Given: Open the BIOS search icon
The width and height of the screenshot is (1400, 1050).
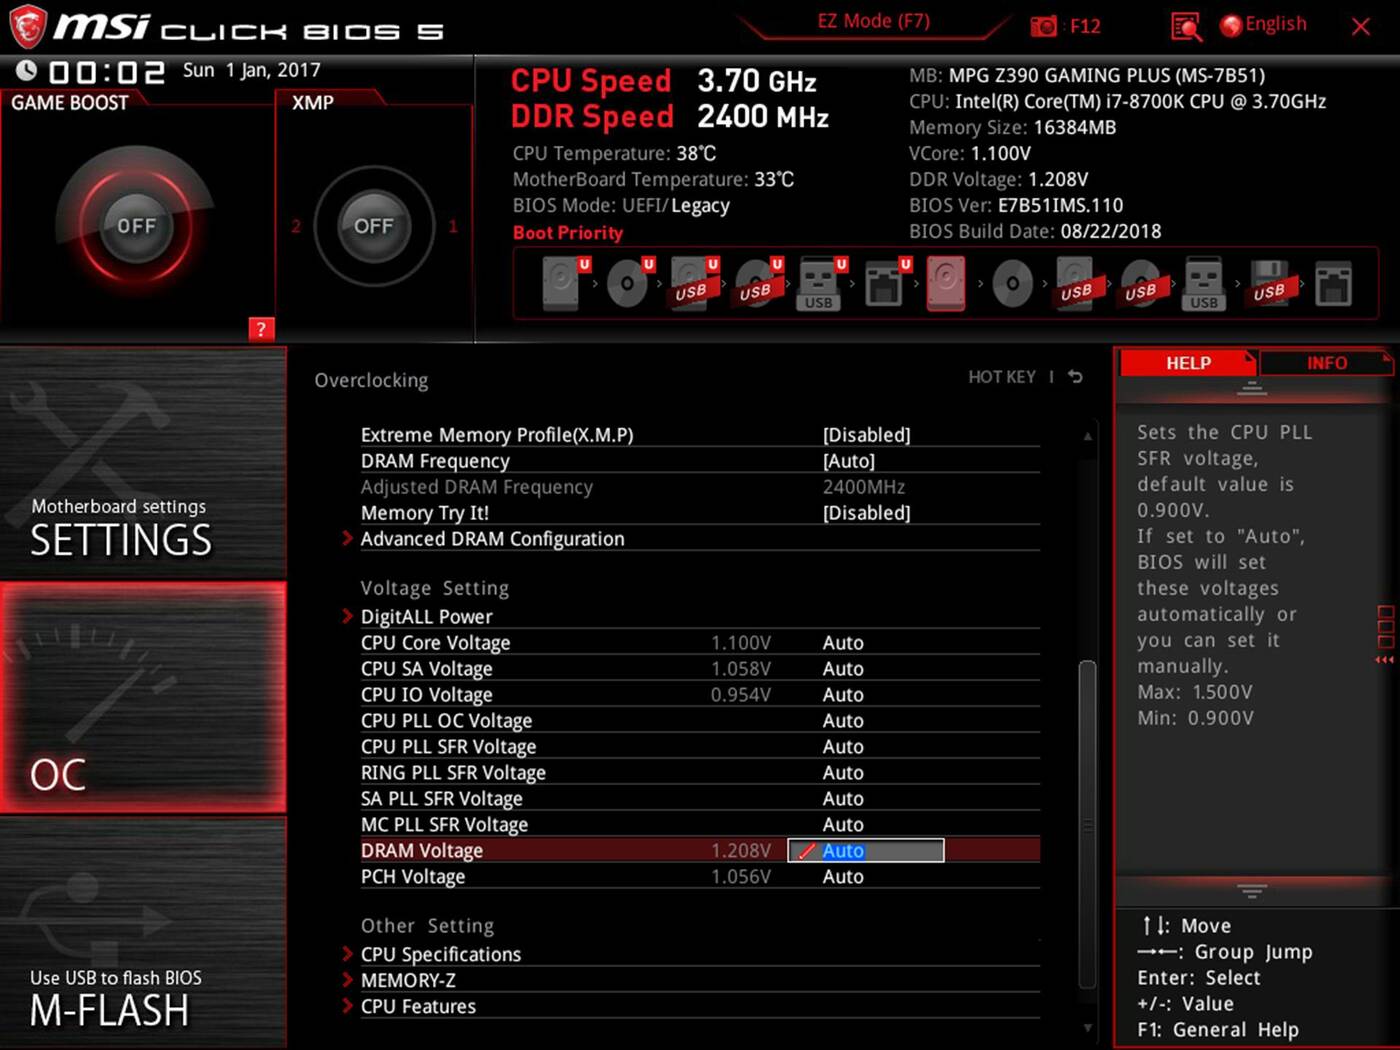Looking at the screenshot, I should click(x=1186, y=27).
